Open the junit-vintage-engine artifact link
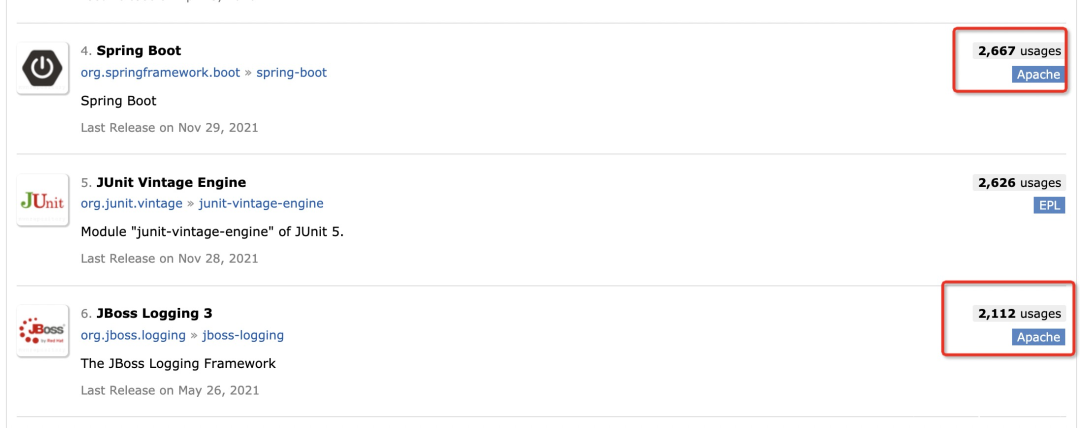The height and width of the screenshot is (428, 1080). [261, 203]
